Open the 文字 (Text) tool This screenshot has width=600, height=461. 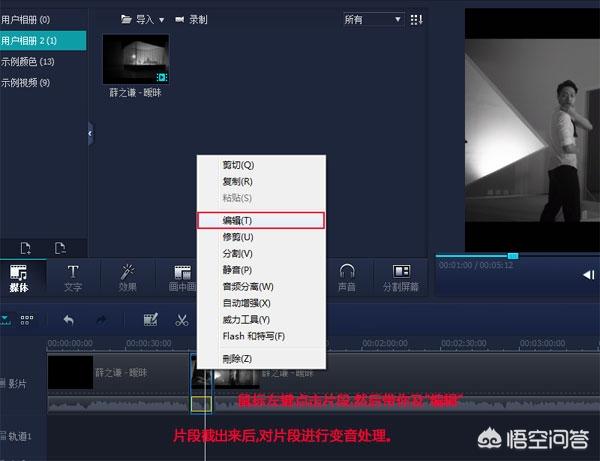73,278
